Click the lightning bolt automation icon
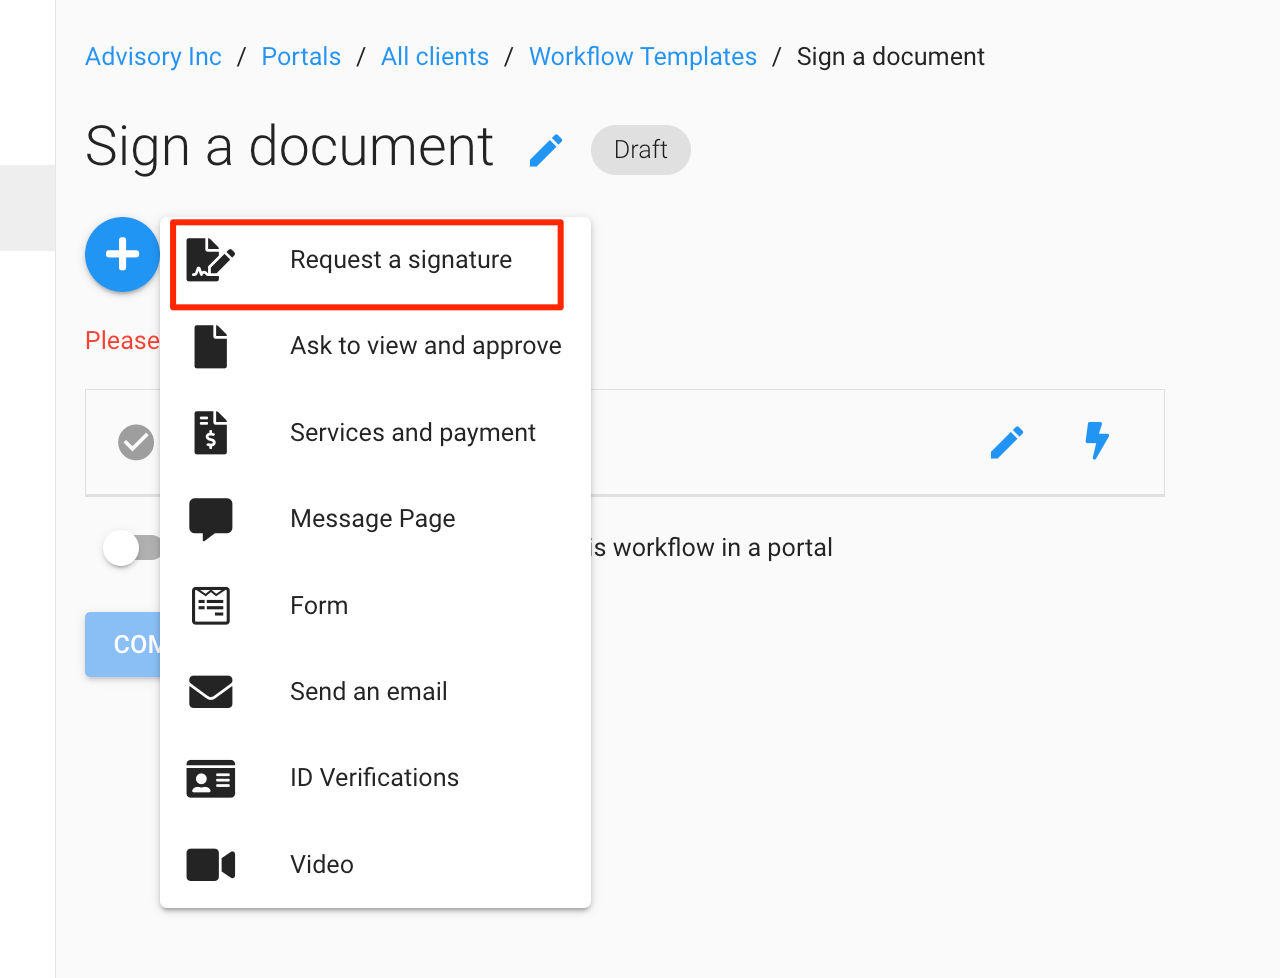The image size is (1280, 978). 1097,440
